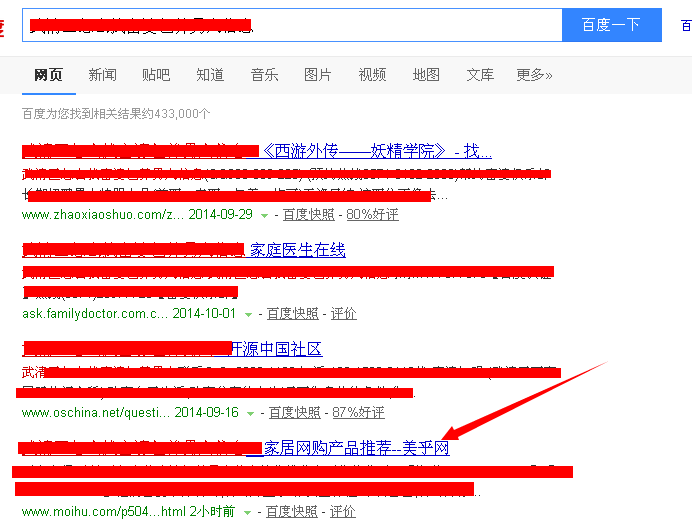692x532 pixels.
Task: Open the 家居网购产品推荐--美乎网 result link
Action: [357, 448]
